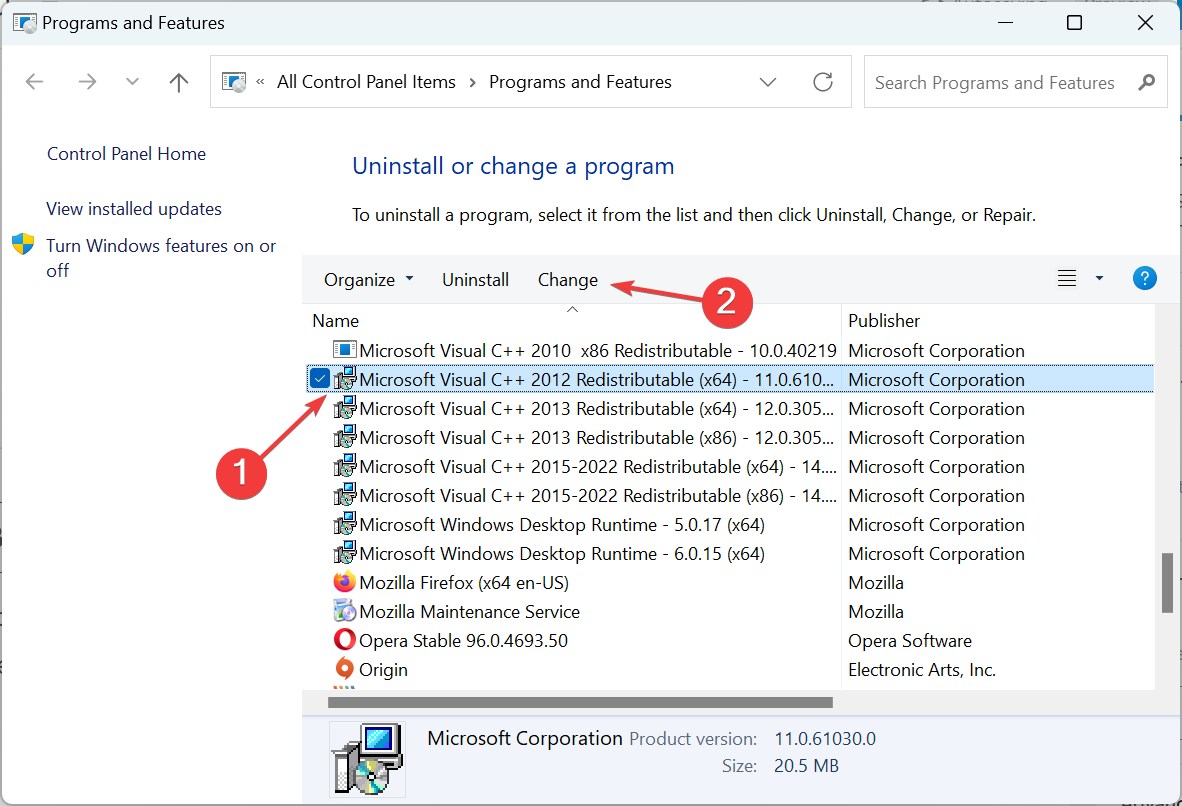Sort by the Publisher column header
The image size is (1182, 806).
pyautogui.click(x=884, y=320)
